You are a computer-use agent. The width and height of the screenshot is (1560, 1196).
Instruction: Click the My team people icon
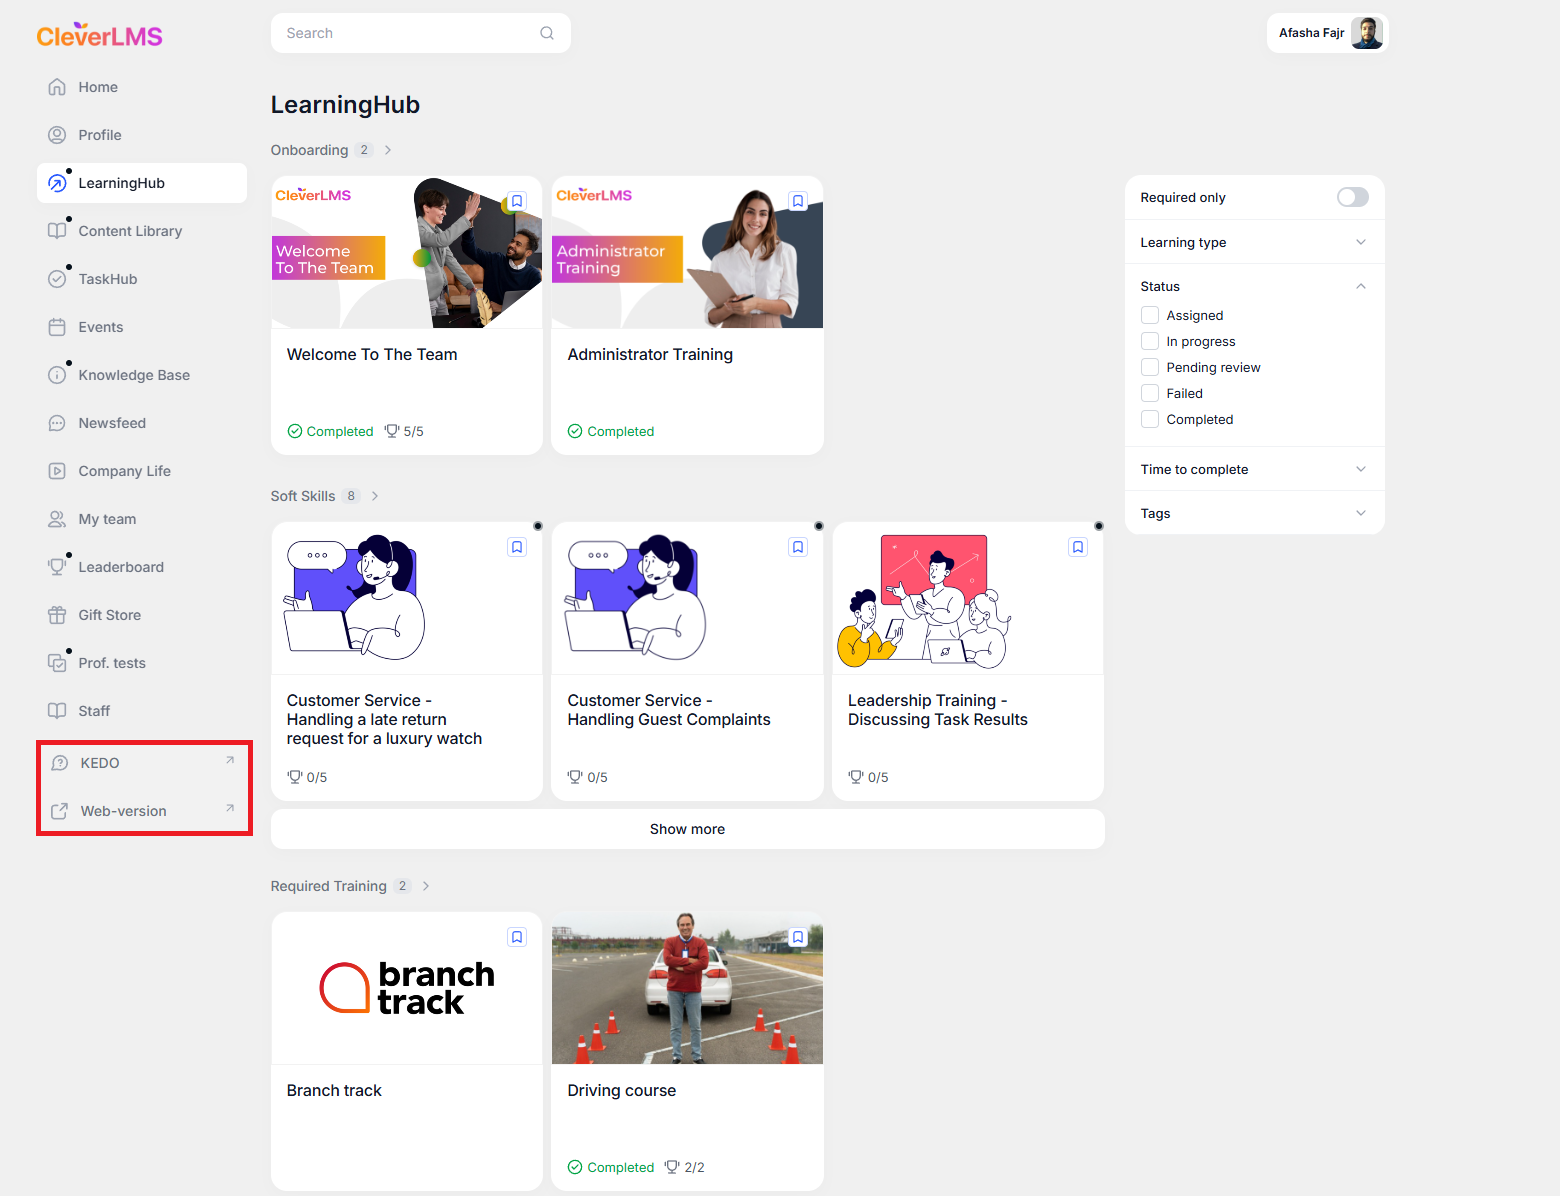coord(57,519)
